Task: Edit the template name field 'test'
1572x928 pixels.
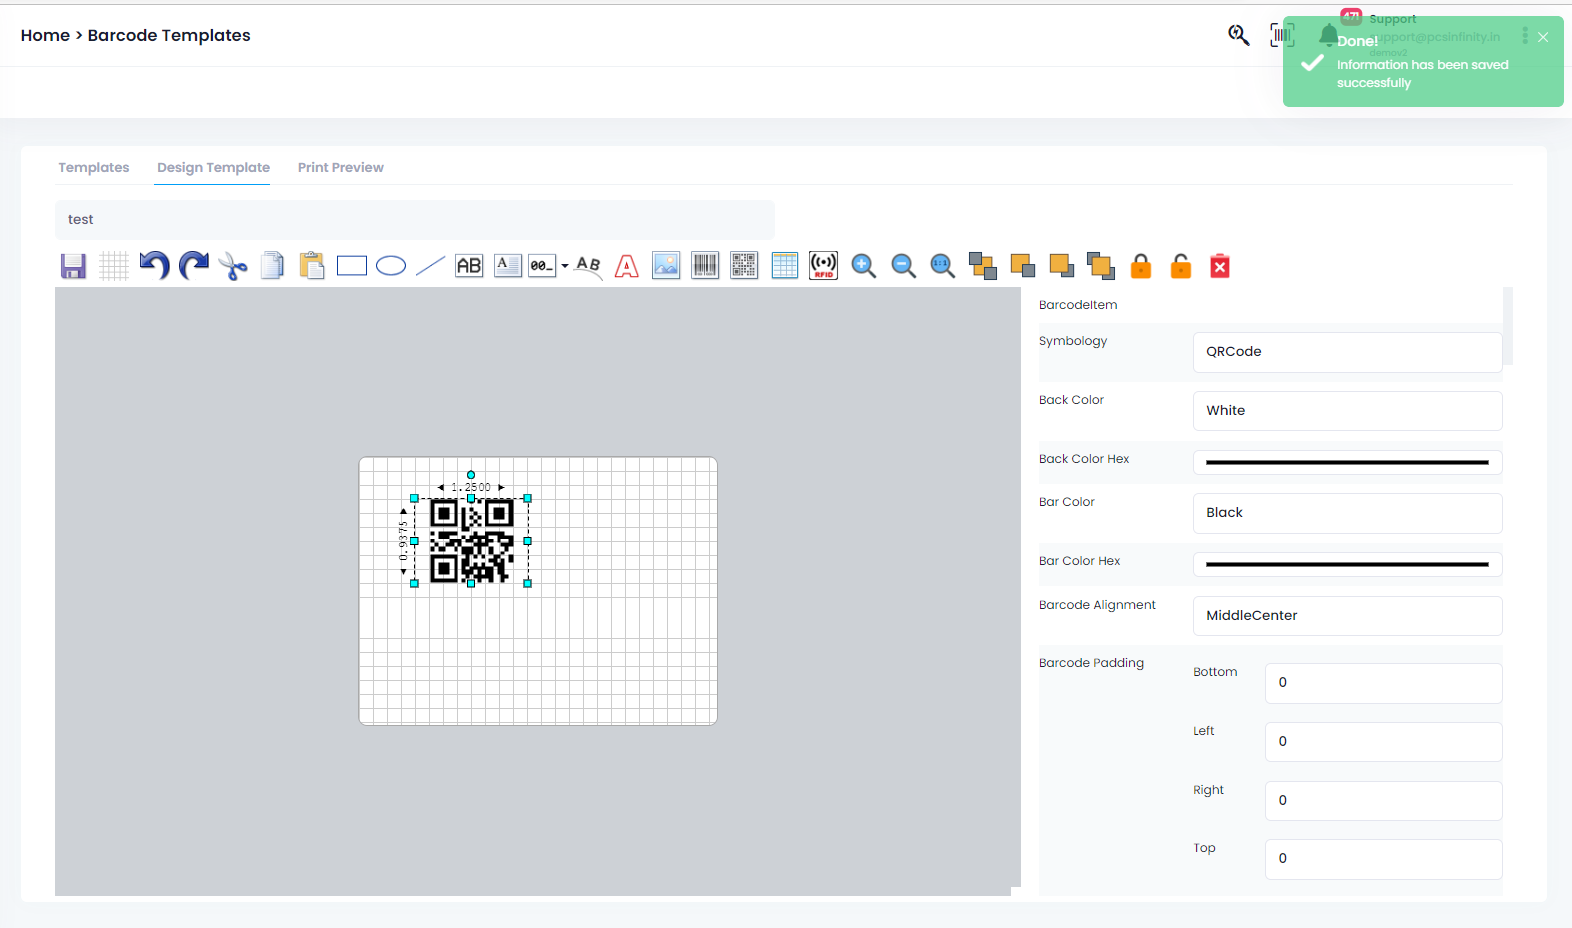Action: [x=415, y=219]
